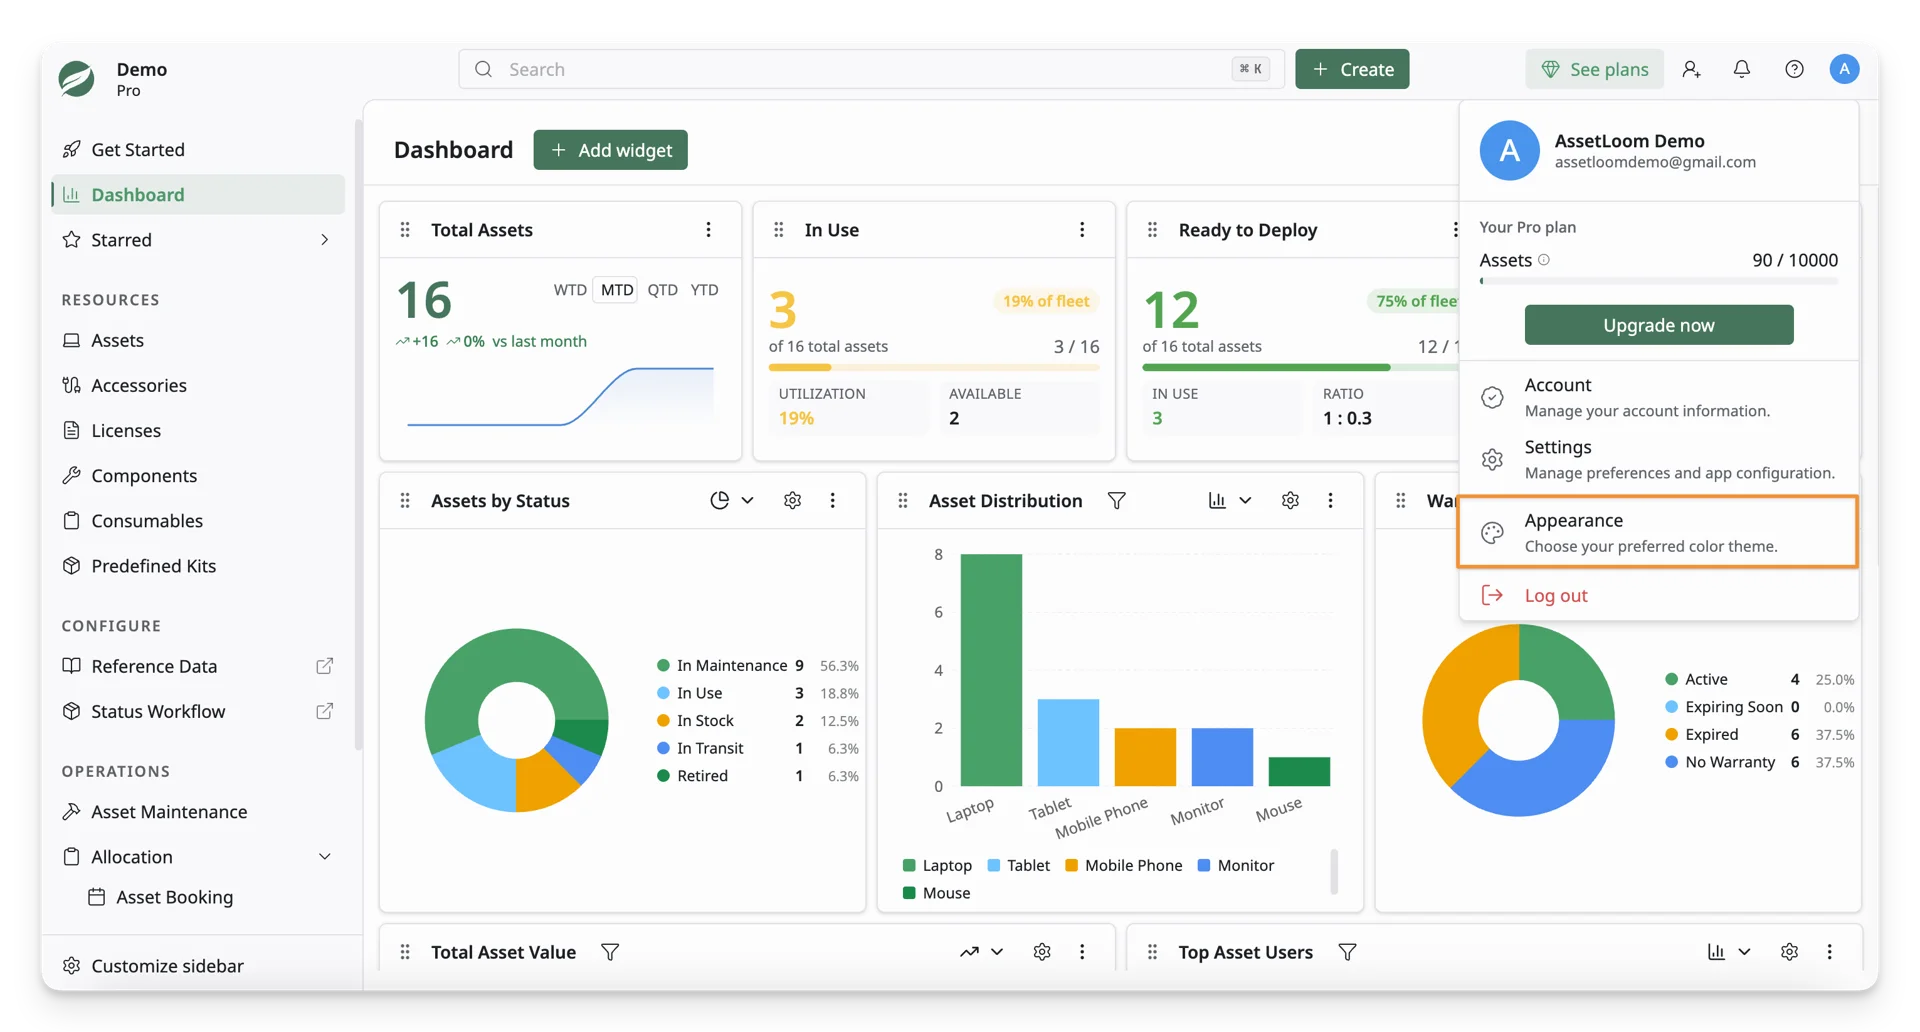Screen dimensions: 1920x1032
Task: Switch Total Assets to QTD period
Action: click(x=662, y=290)
